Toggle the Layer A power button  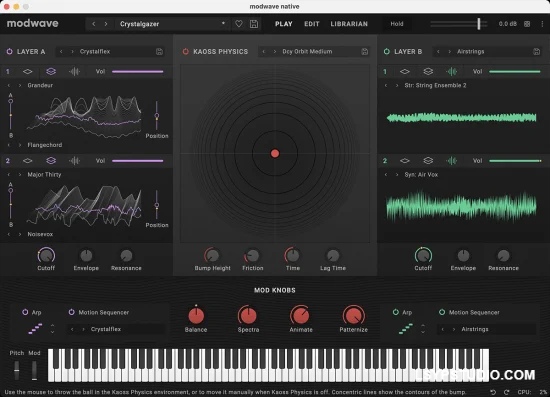[x=9, y=52]
